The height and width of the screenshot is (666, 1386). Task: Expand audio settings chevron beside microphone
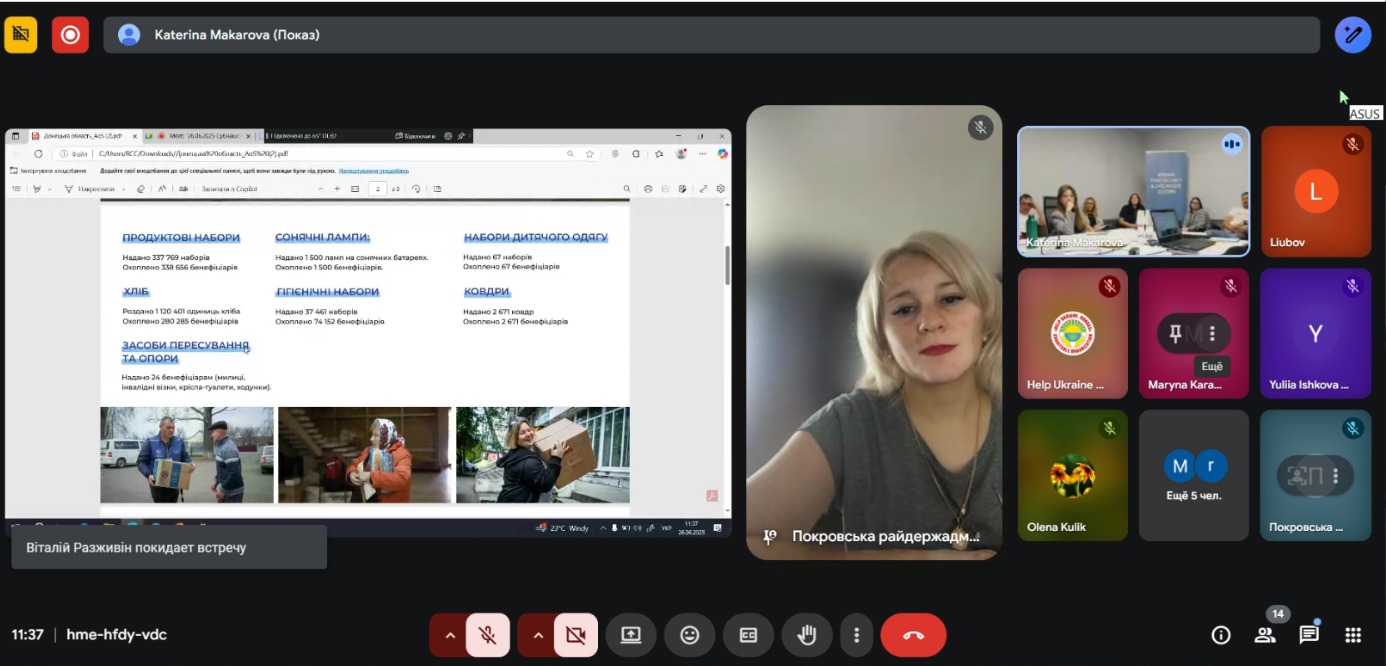coord(449,635)
